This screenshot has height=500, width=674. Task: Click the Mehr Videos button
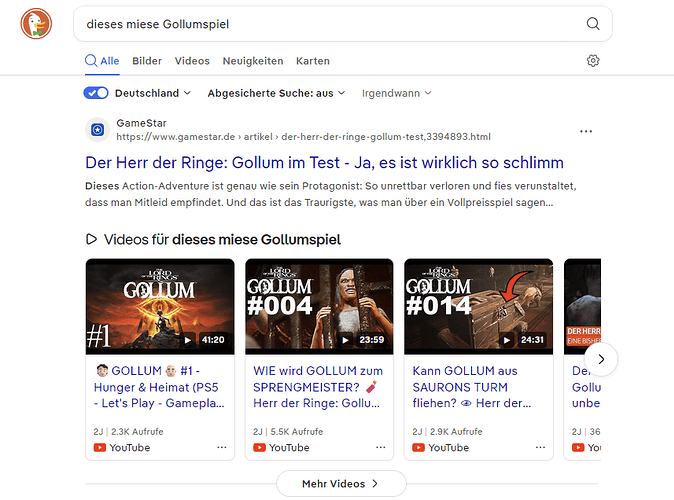[x=341, y=483]
